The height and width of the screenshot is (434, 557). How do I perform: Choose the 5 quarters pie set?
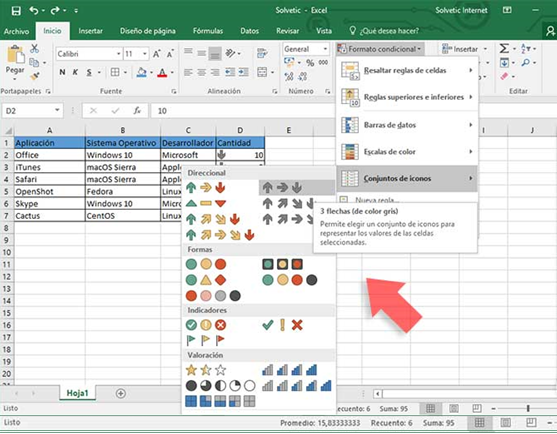click(220, 386)
